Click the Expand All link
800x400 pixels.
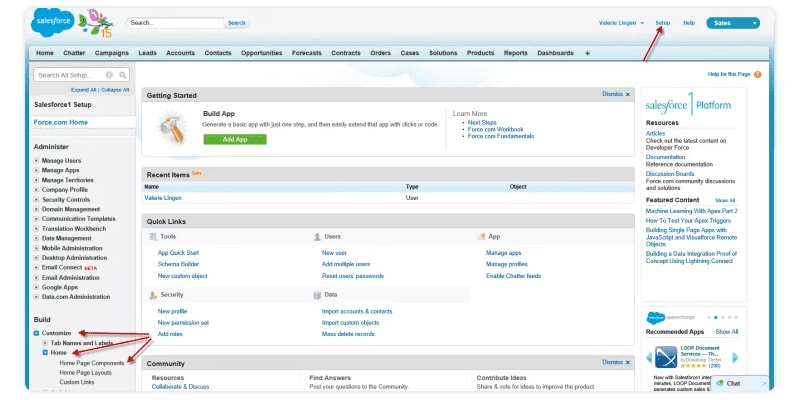[x=84, y=90]
